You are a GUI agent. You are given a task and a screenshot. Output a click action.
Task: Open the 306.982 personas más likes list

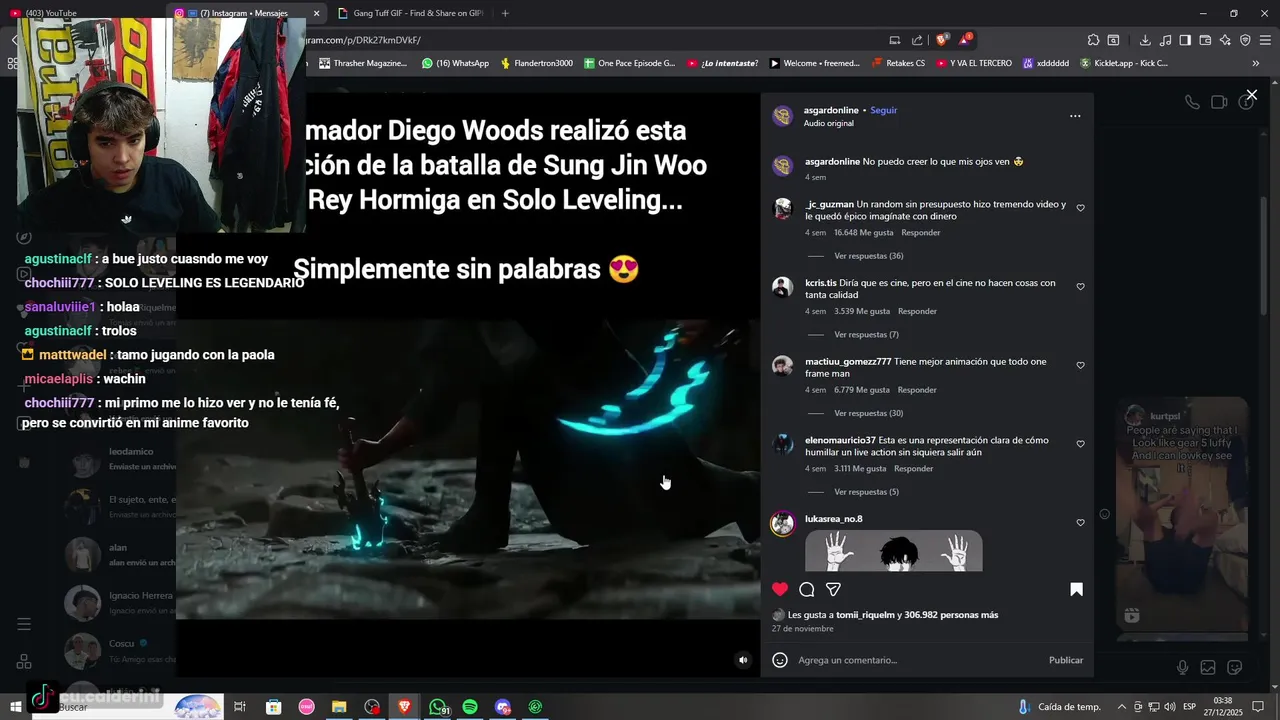pos(951,615)
